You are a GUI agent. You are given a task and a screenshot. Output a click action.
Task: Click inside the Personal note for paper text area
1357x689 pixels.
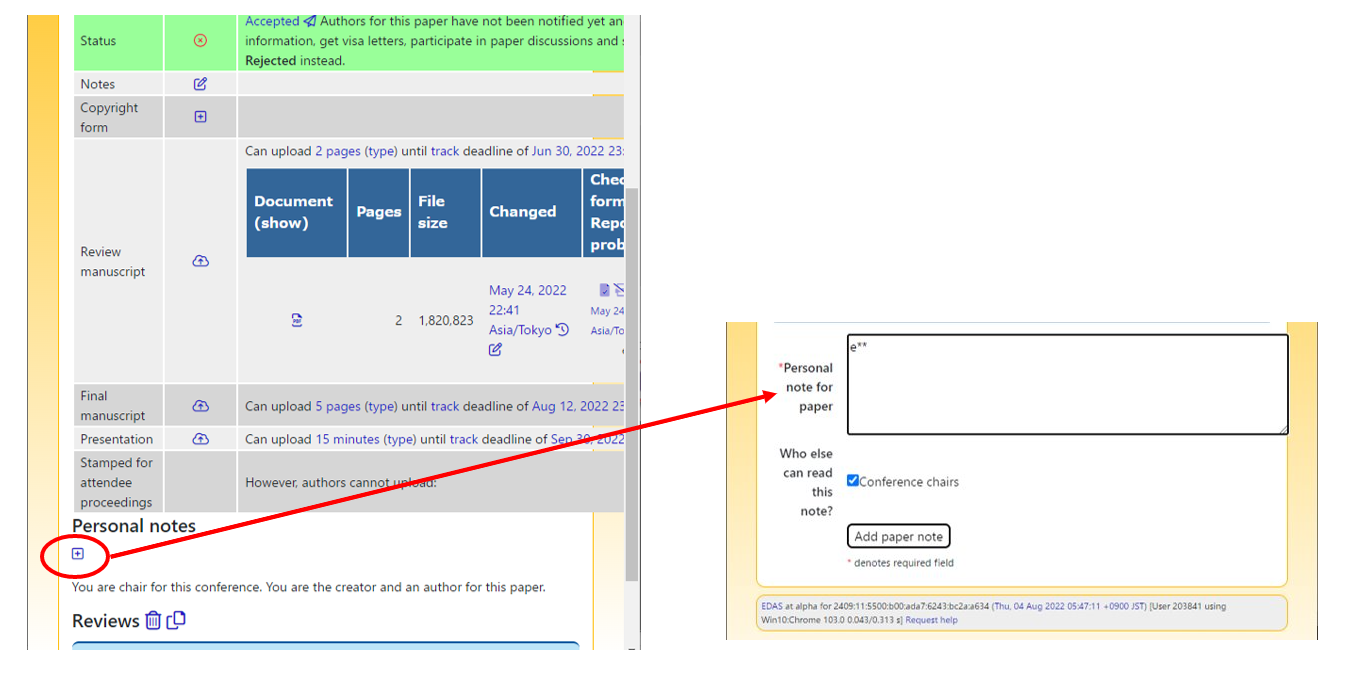coord(1067,385)
